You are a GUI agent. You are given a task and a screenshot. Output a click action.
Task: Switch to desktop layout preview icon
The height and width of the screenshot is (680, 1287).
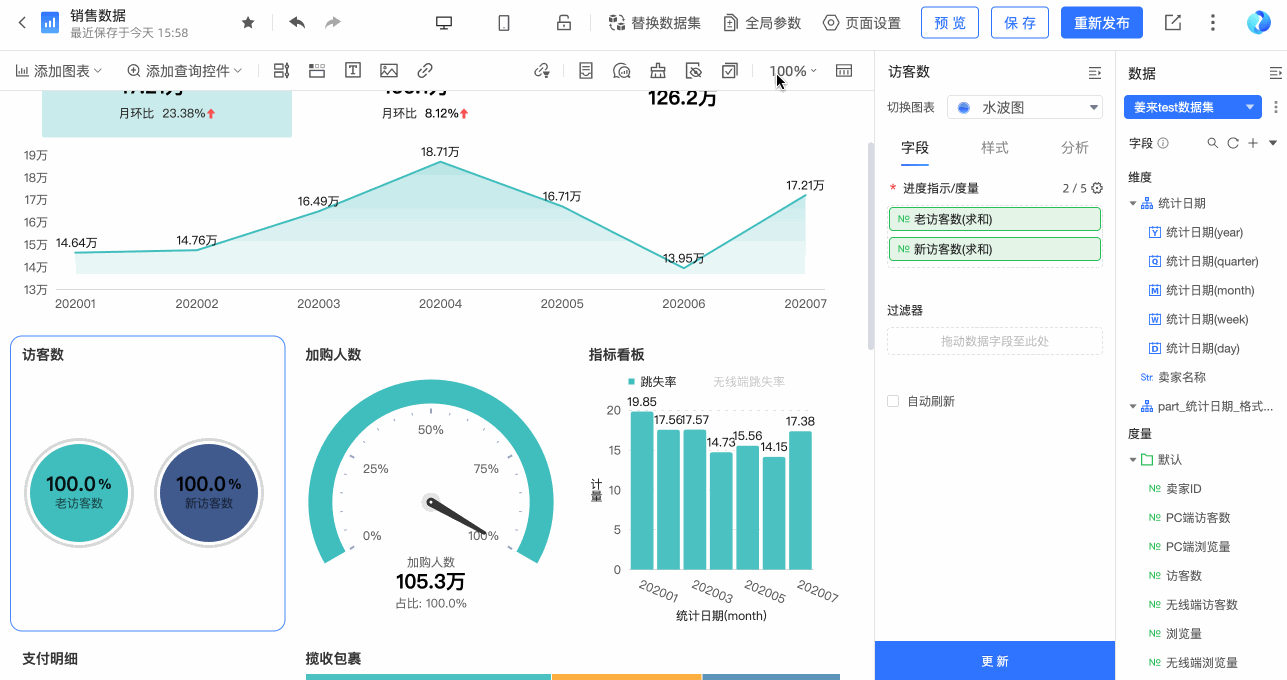coord(444,23)
